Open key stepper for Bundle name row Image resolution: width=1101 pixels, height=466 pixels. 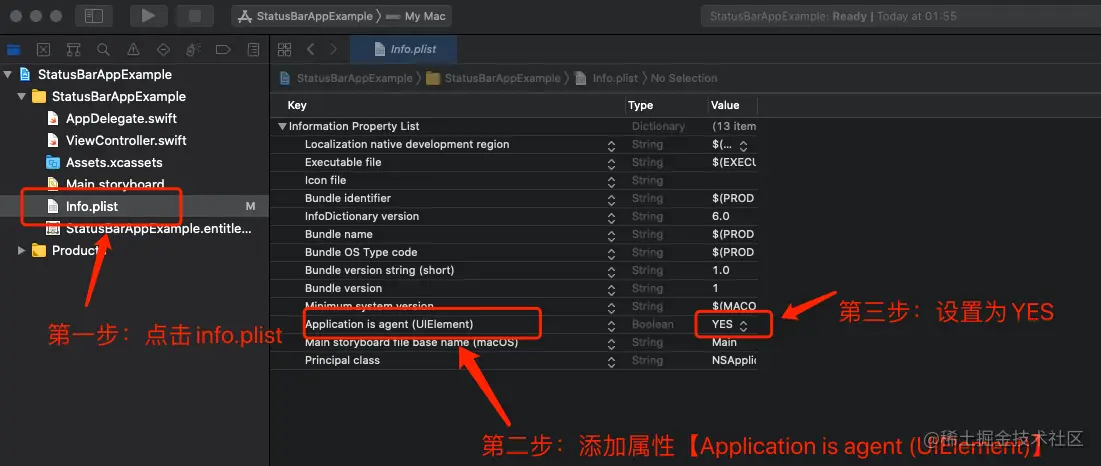tap(612, 235)
